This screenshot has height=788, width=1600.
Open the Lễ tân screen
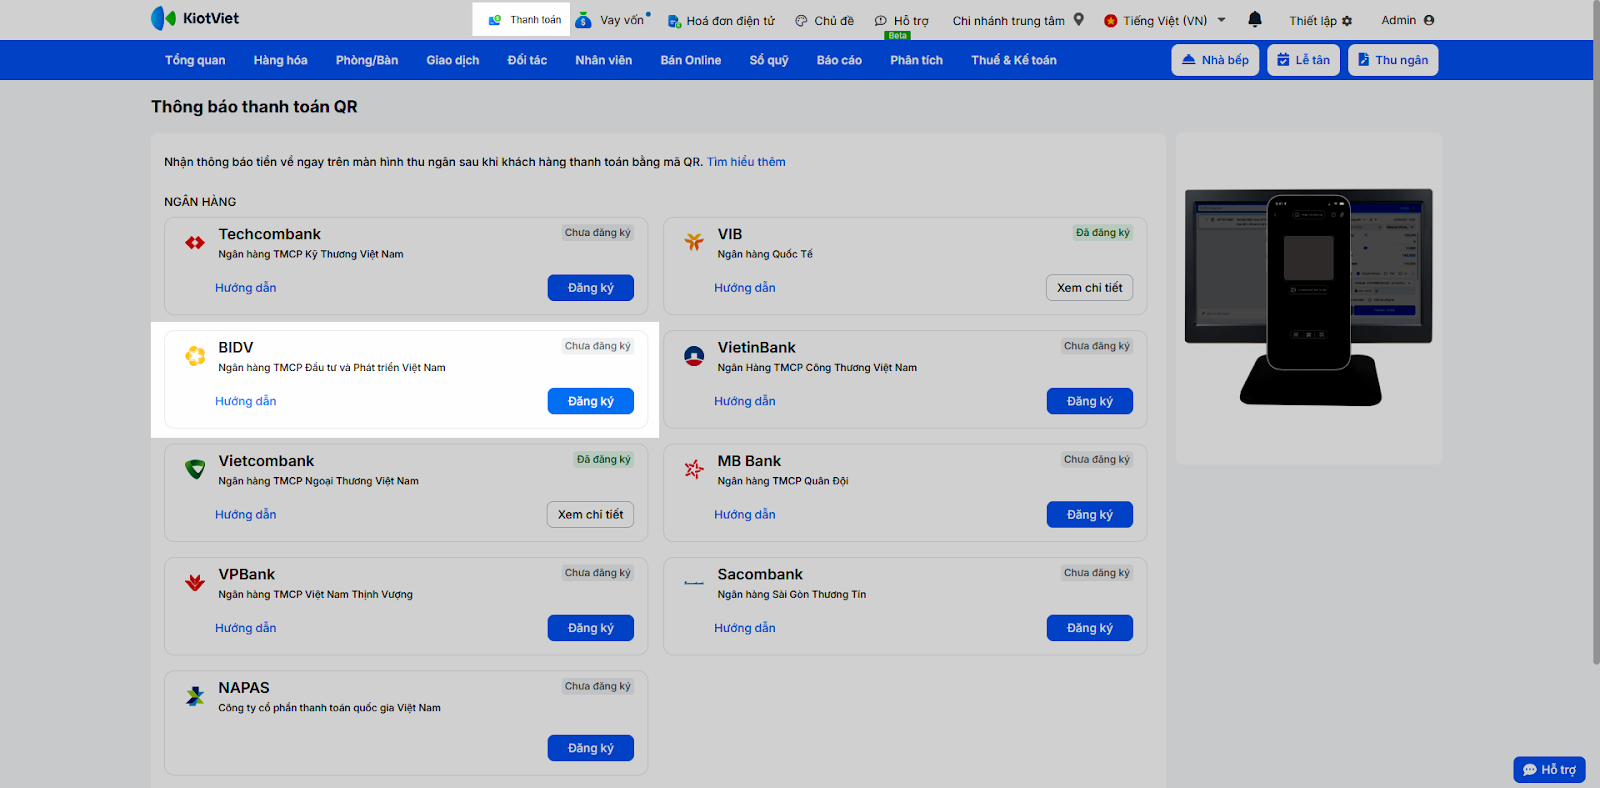[x=1303, y=60]
